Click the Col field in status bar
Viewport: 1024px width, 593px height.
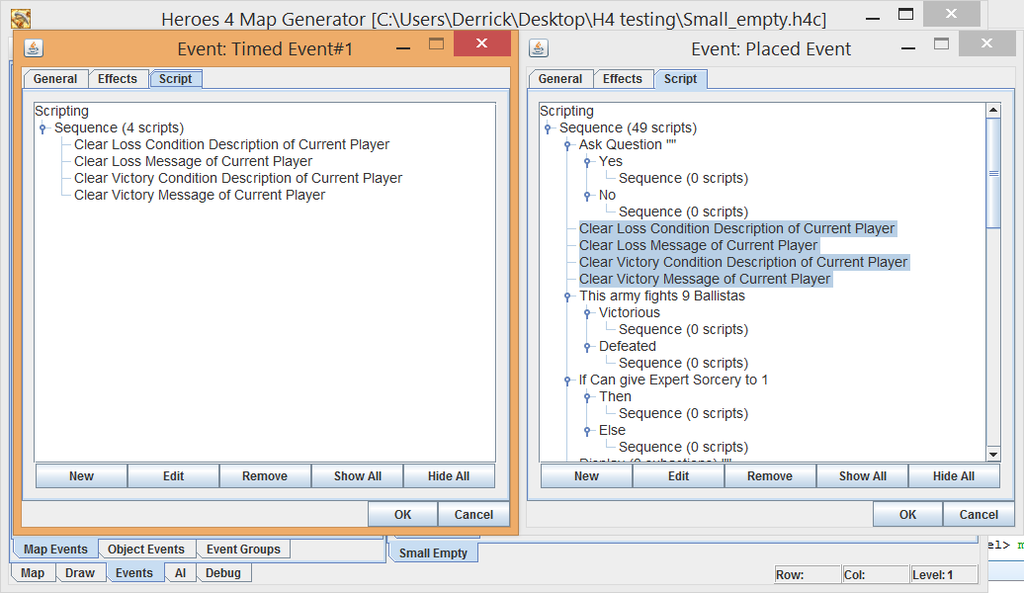pyautogui.click(x=875, y=575)
